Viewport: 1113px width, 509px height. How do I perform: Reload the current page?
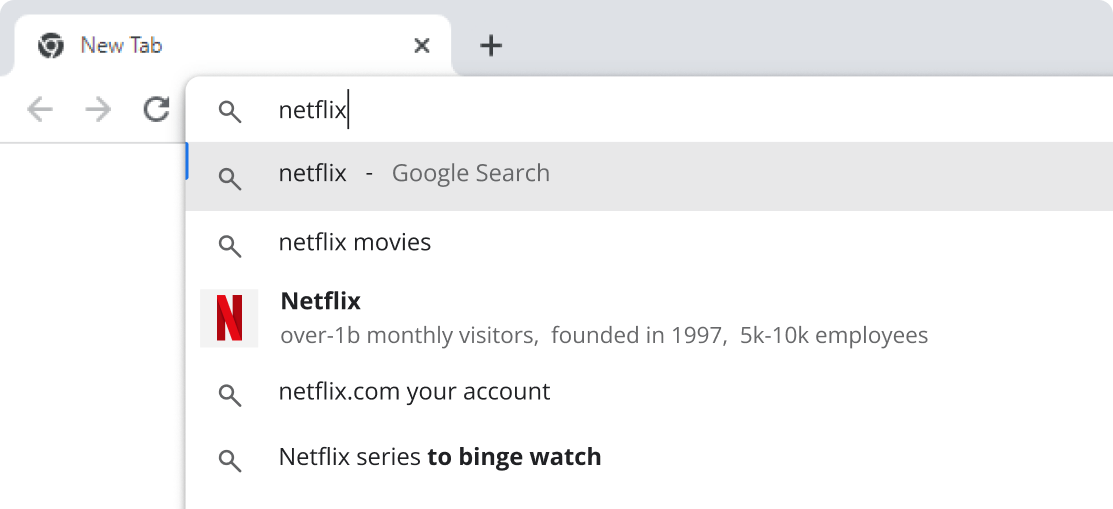156,109
